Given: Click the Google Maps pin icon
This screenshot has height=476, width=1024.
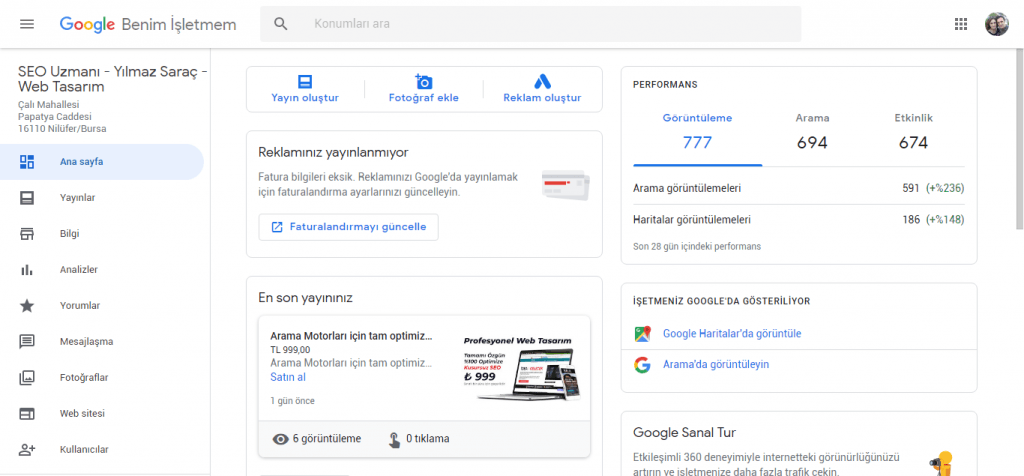Looking at the screenshot, I should click(x=642, y=334).
